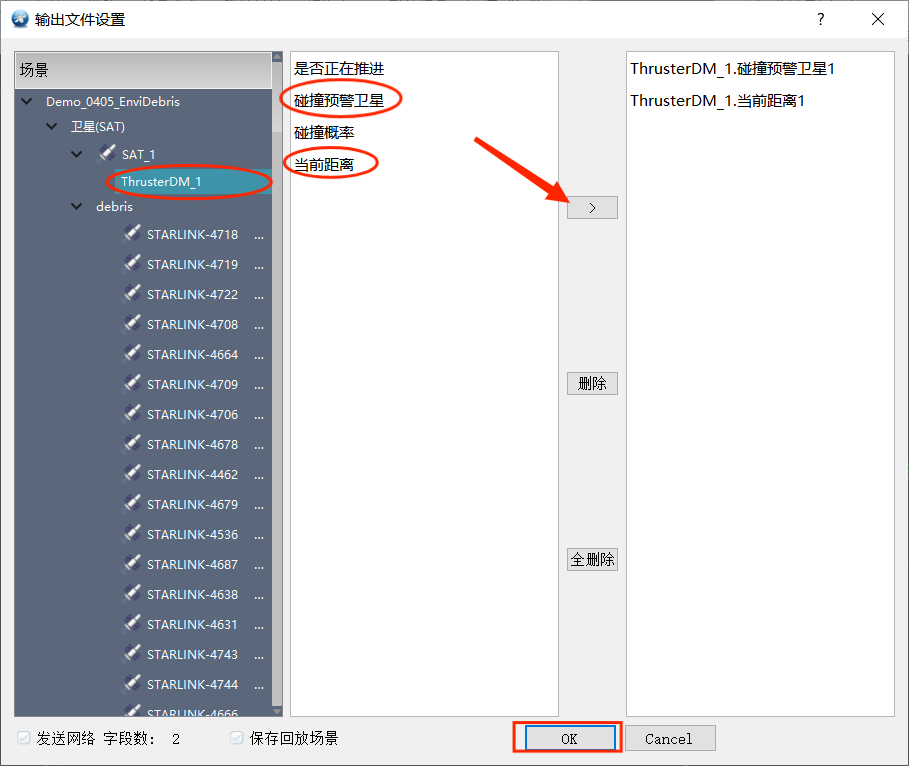Image resolution: width=909 pixels, height=766 pixels.
Task: Collapse the 卫星(SAT) tree group
Action: click(x=52, y=126)
